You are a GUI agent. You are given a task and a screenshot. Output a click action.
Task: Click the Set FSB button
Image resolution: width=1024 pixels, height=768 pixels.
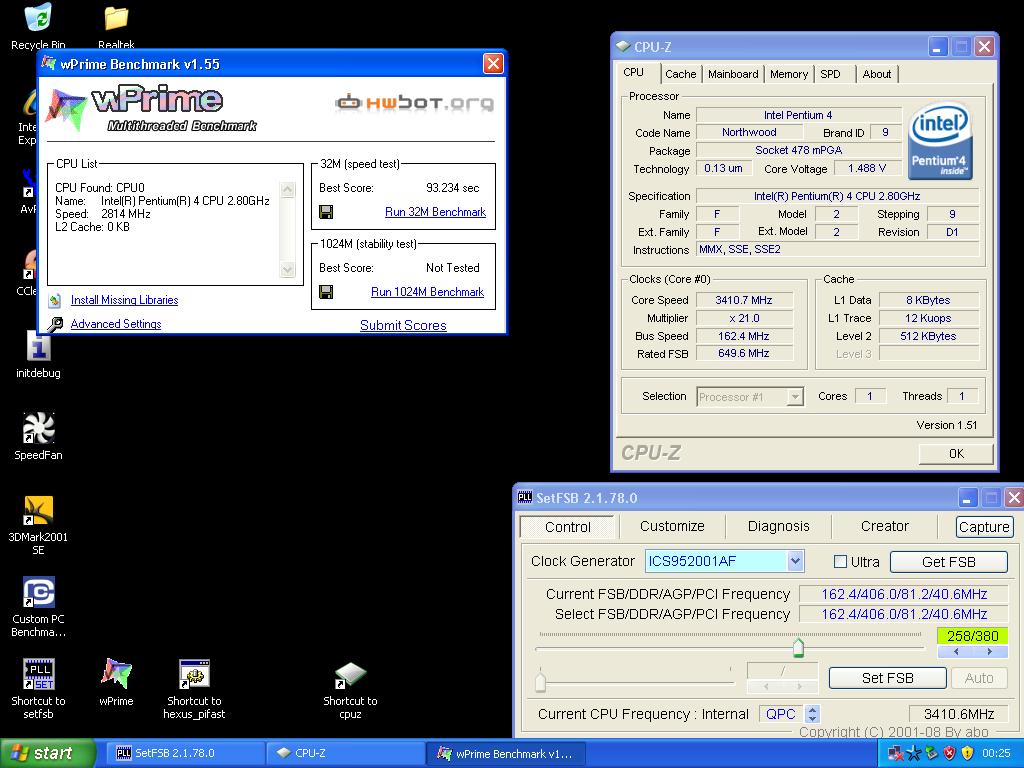tap(888, 678)
